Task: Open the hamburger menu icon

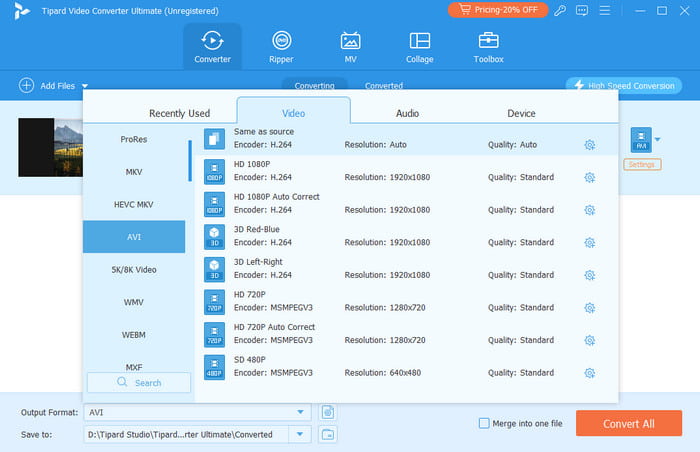Action: tap(604, 10)
